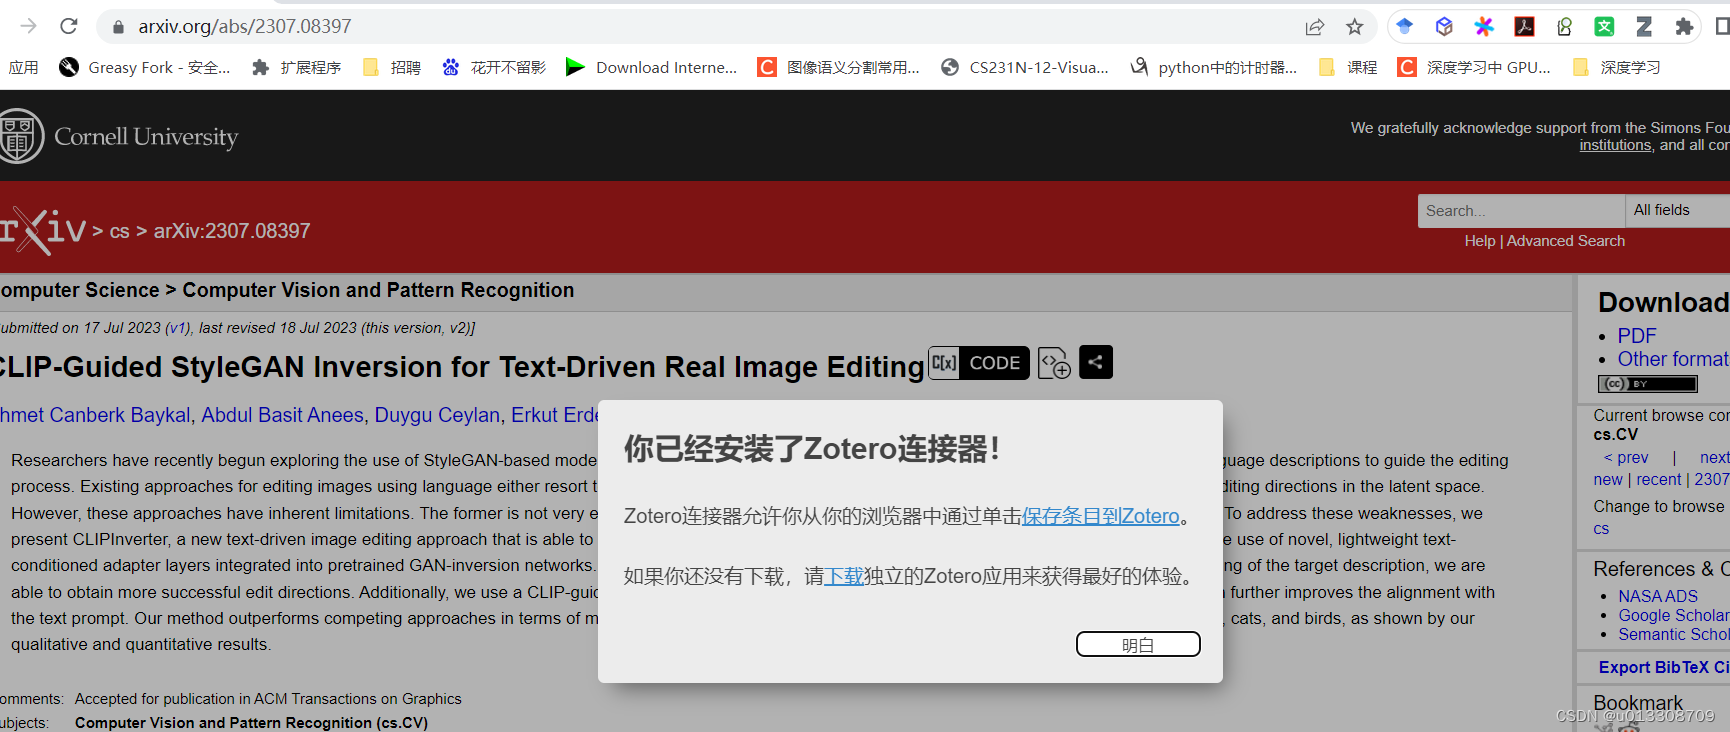
Task: Click the CODE badge beside the title
Action: pyautogui.click(x=979, y=363)
